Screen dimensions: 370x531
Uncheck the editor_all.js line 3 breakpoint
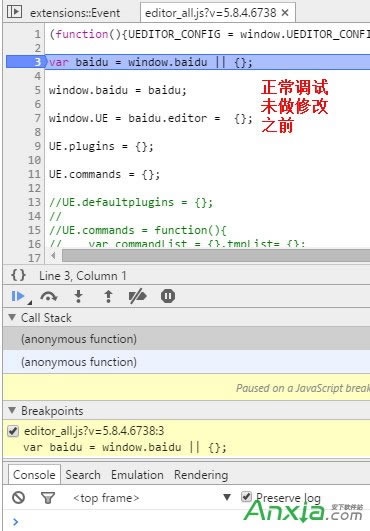pyautogui.click(x=13, y=431)
